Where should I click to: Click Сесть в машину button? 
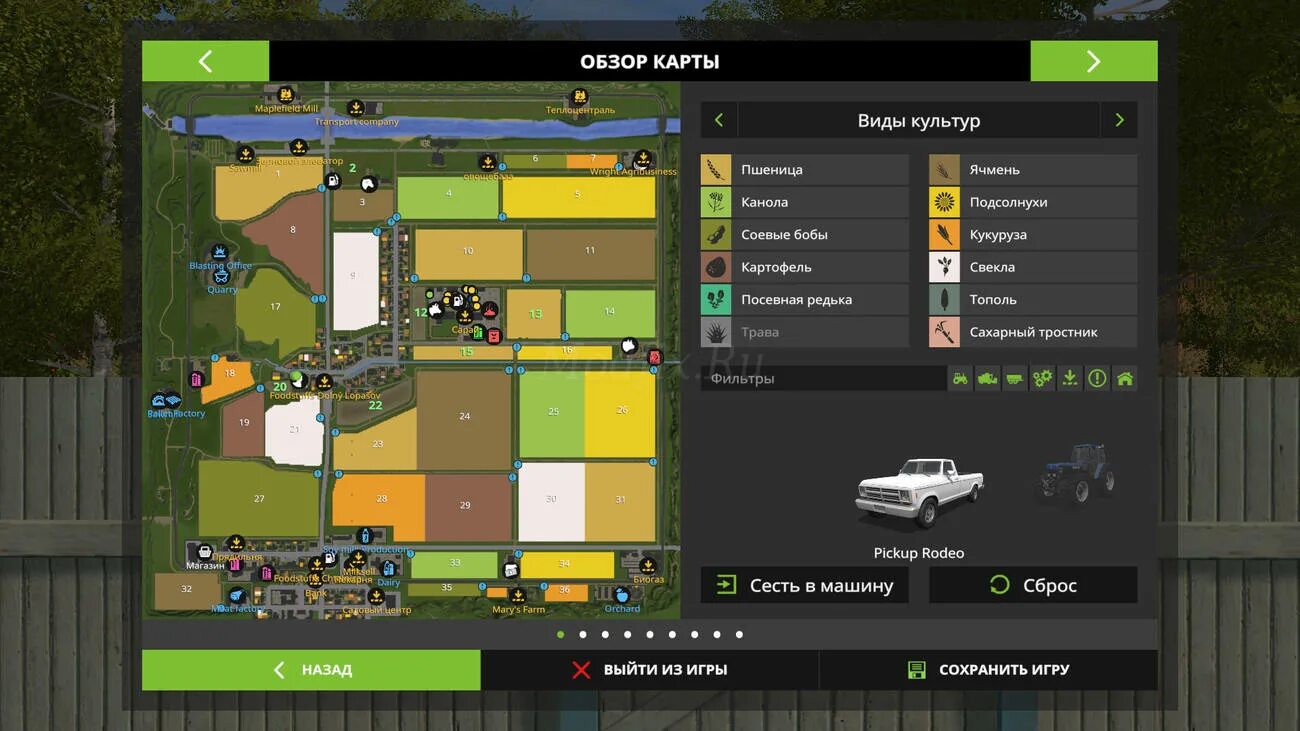point(804,585)
